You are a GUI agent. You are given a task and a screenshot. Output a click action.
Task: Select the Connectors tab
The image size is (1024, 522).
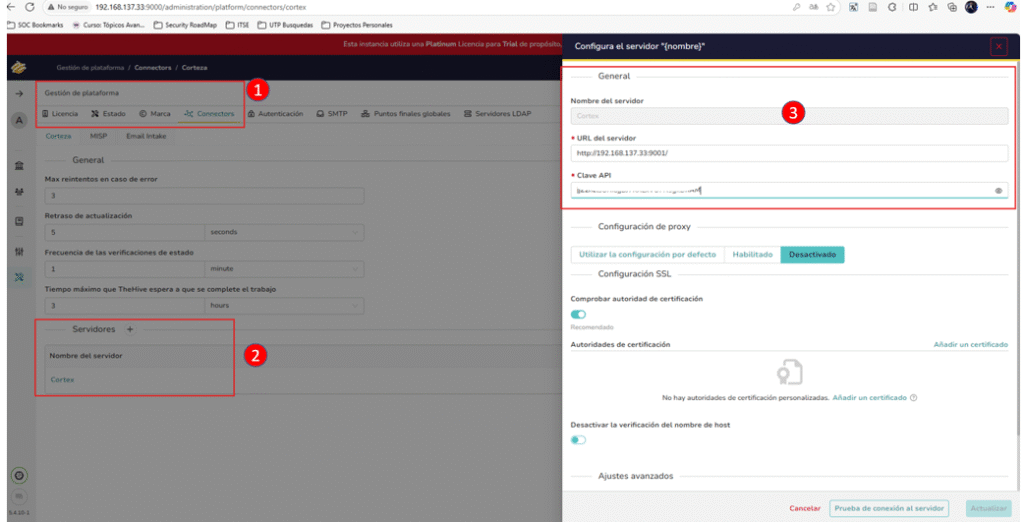[209, 114]
